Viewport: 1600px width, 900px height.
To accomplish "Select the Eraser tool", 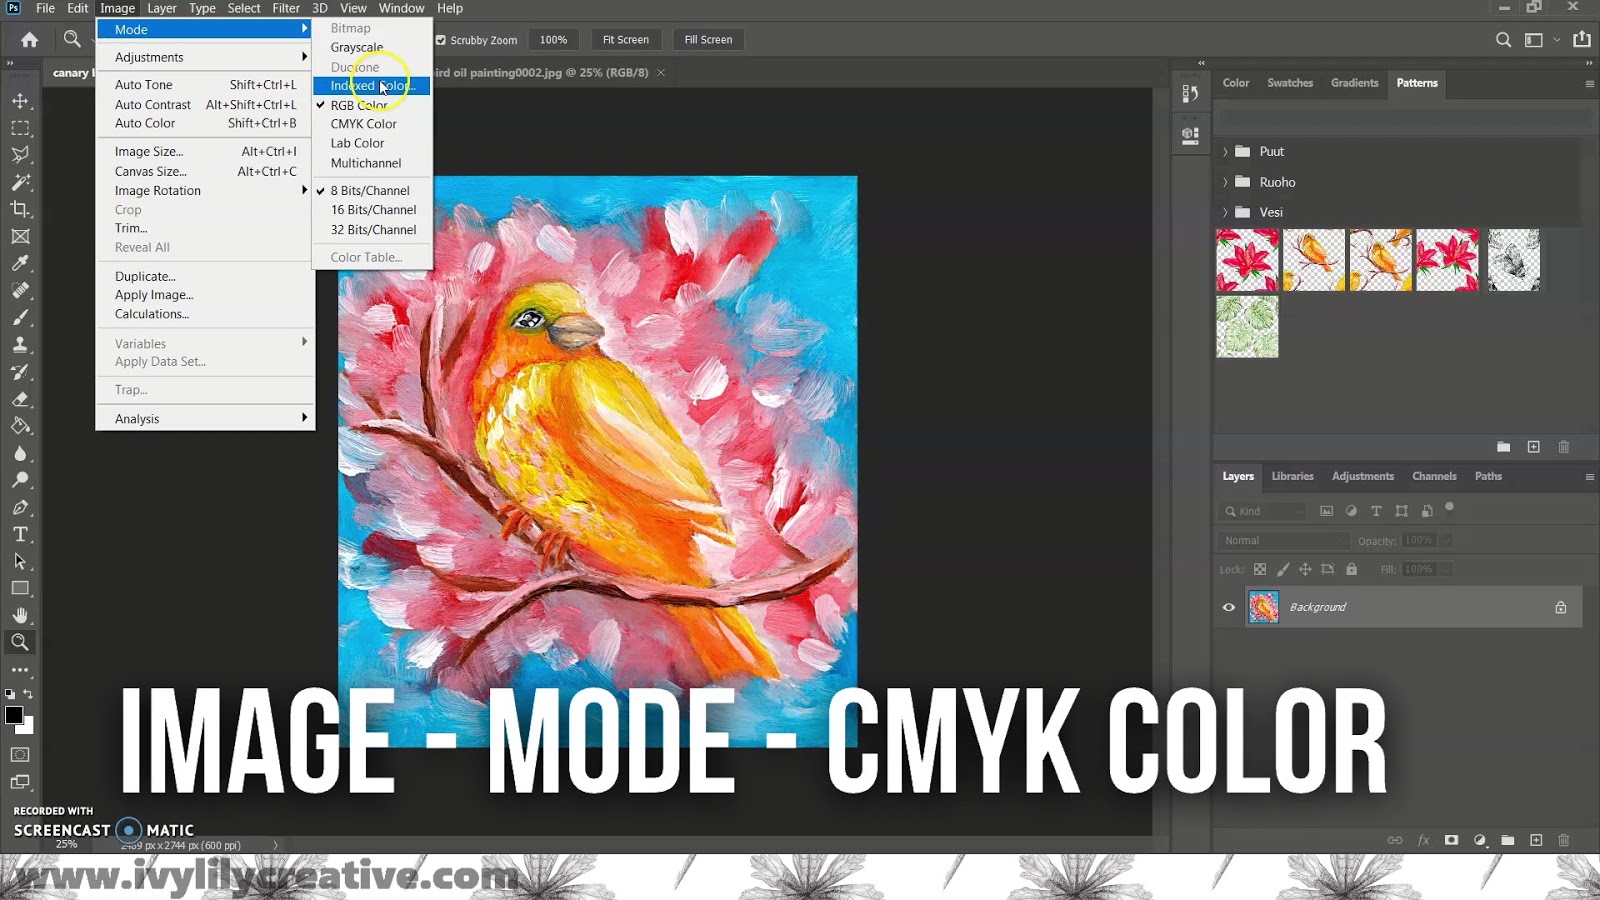I will [x=20, y=398].
